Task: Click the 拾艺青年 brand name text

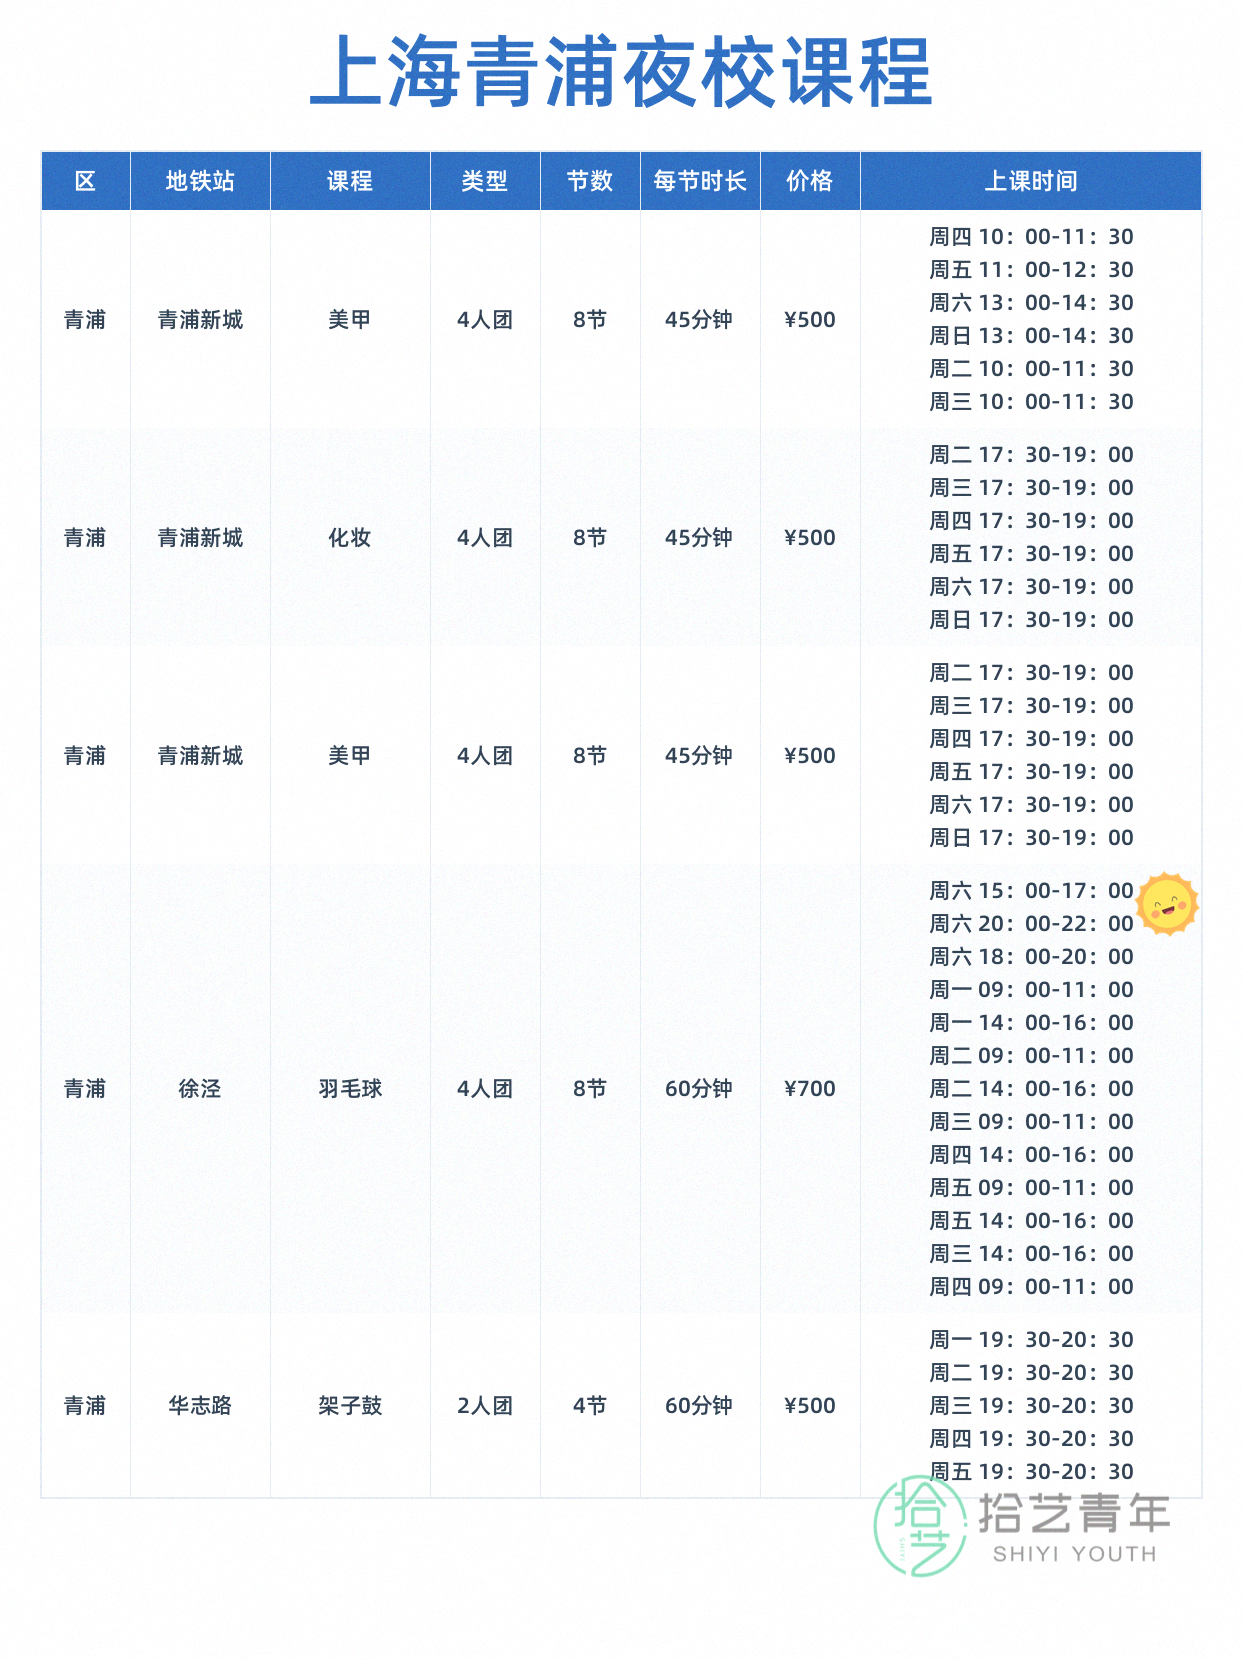Action: (1074, 1513)
